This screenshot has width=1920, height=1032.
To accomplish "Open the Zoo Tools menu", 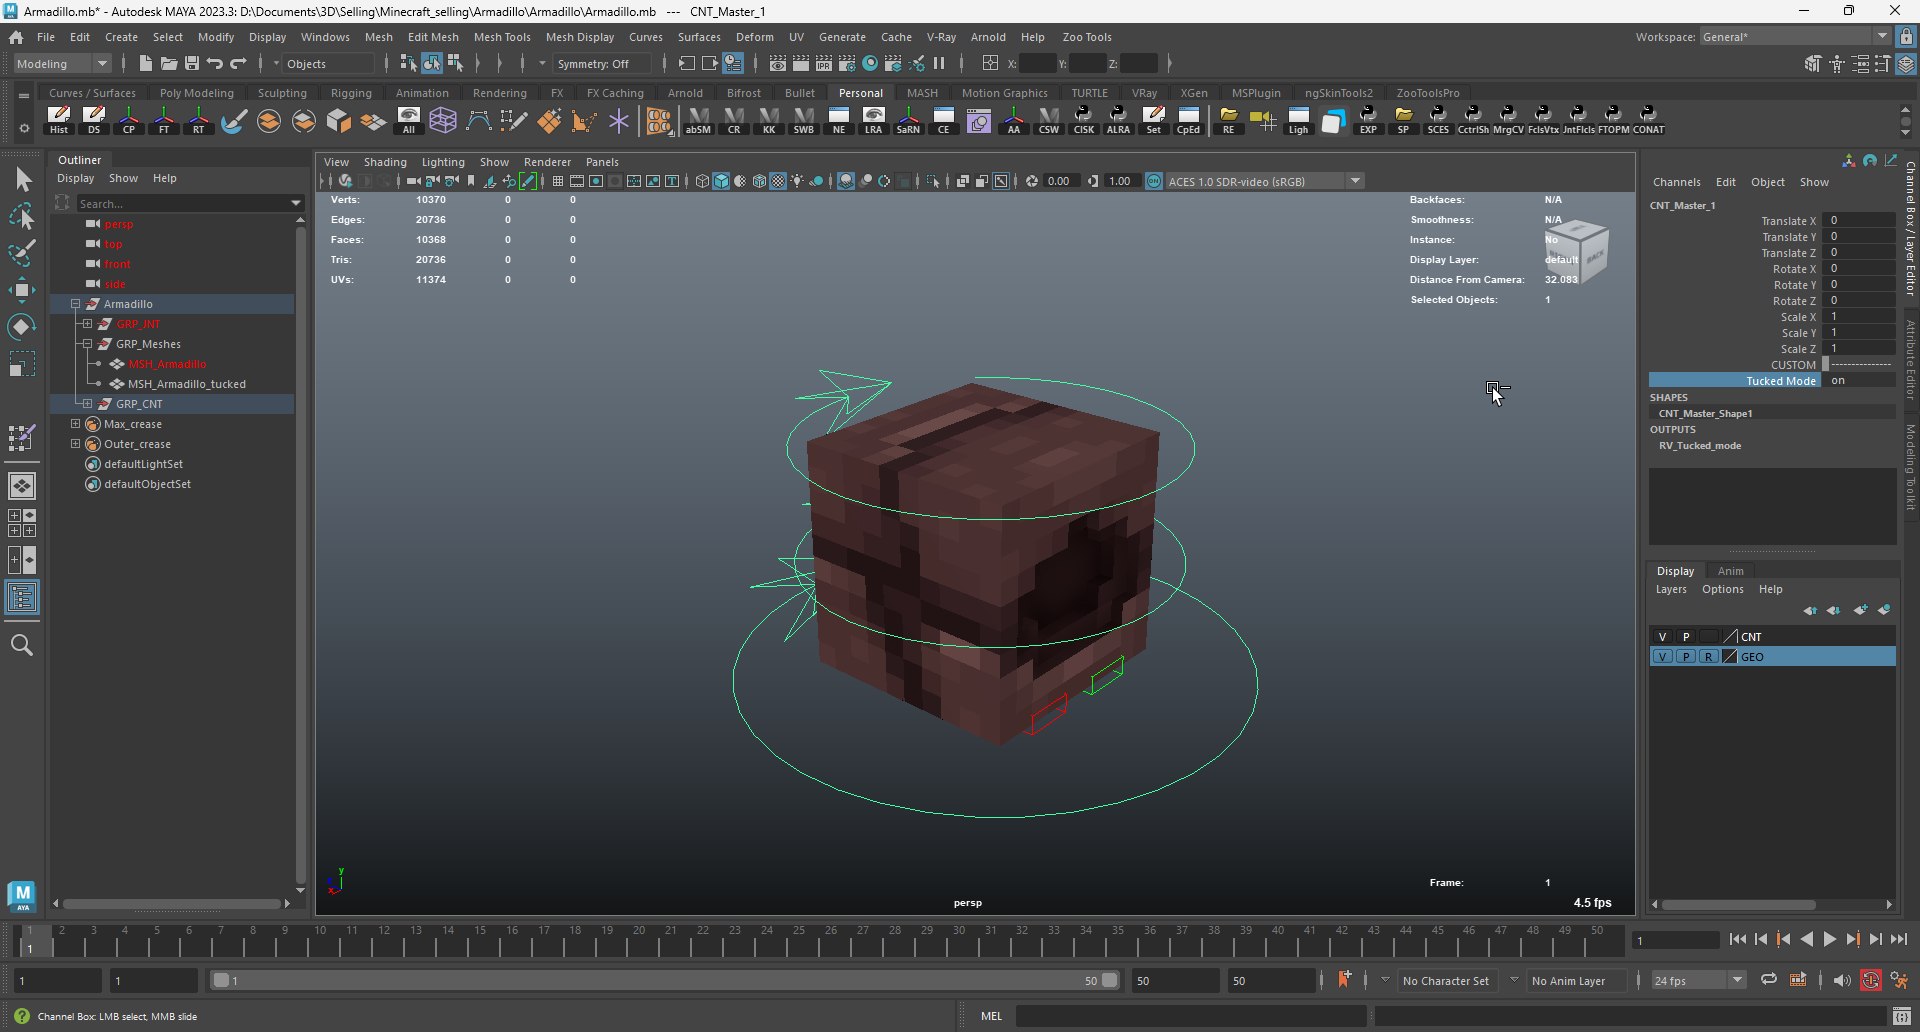I will [1086, 37].
